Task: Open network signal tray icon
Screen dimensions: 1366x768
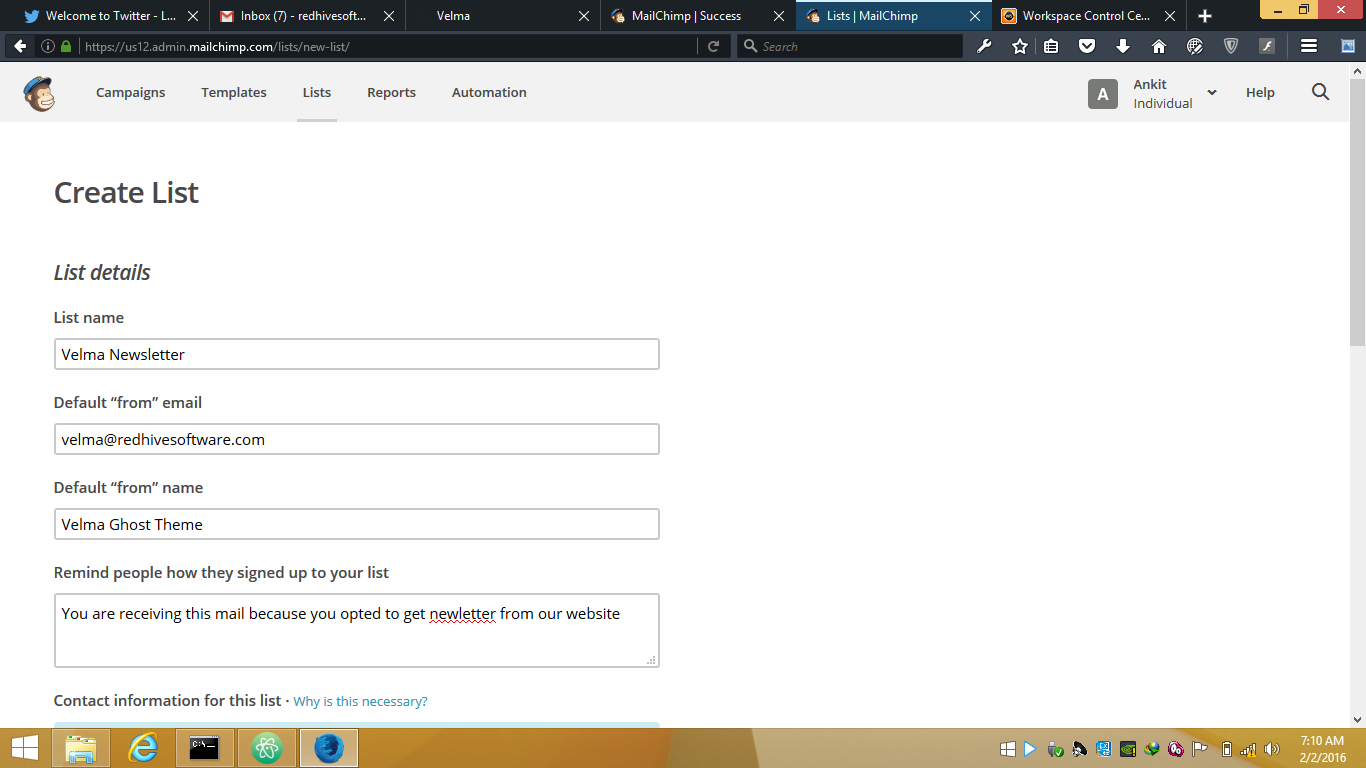Action: (1248, 749)
